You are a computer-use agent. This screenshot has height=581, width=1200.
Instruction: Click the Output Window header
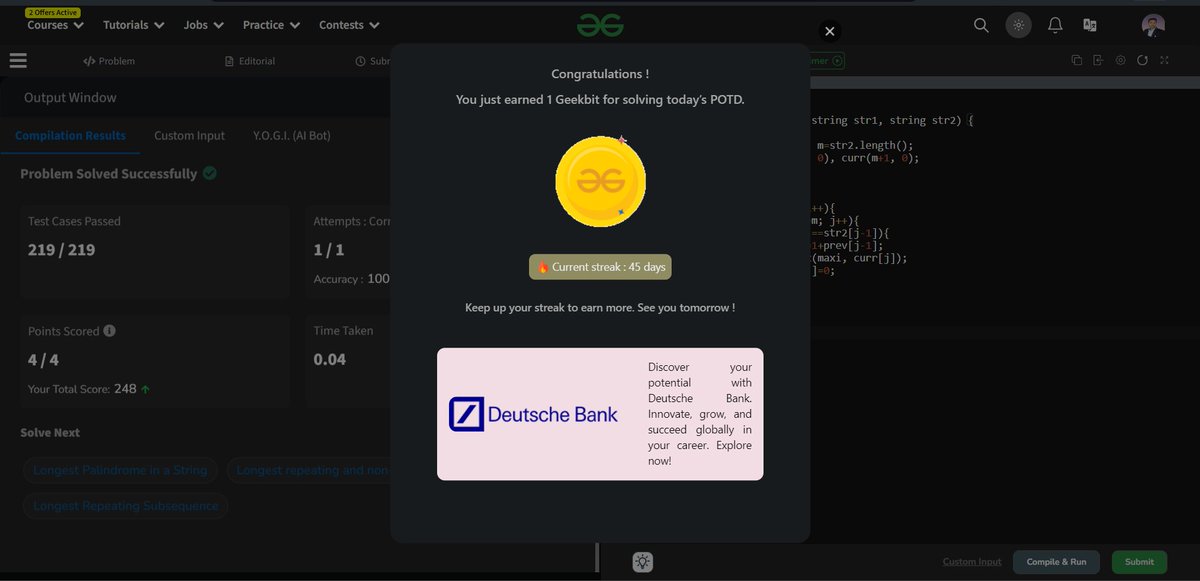70,98
